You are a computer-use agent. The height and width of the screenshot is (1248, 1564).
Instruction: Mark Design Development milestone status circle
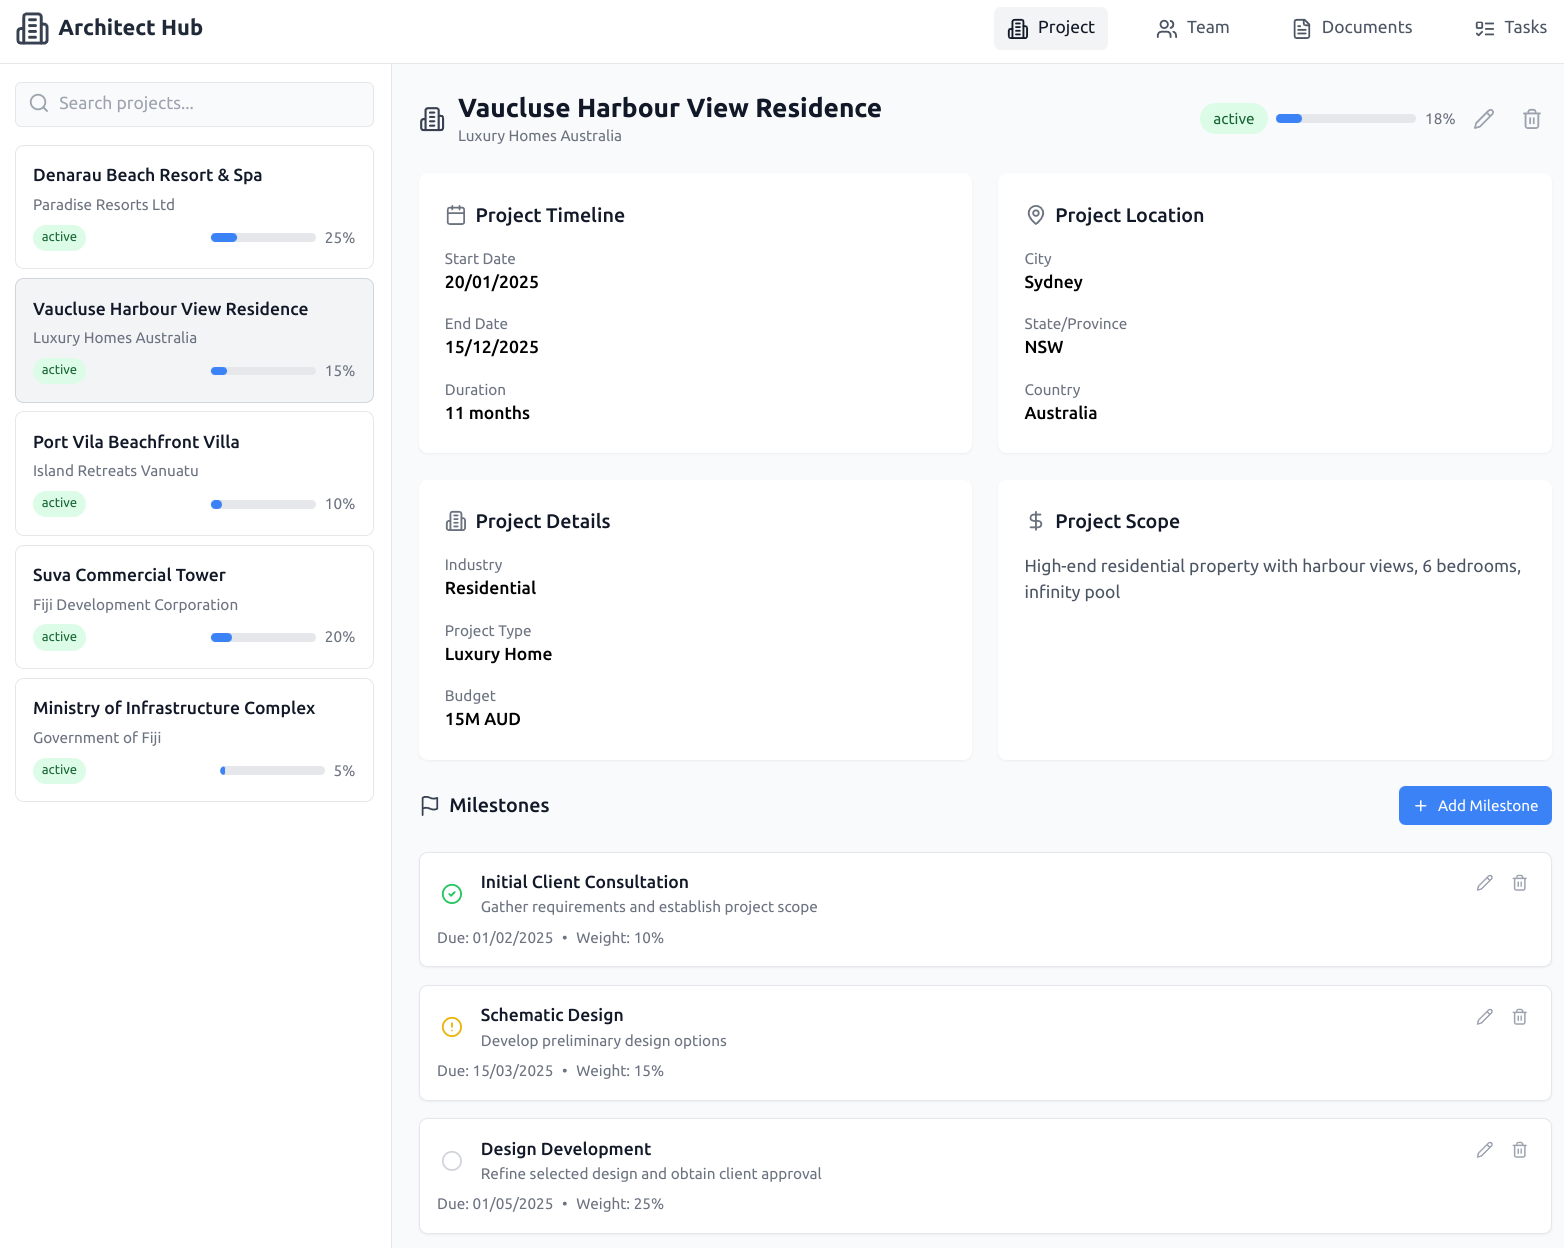452,1161
